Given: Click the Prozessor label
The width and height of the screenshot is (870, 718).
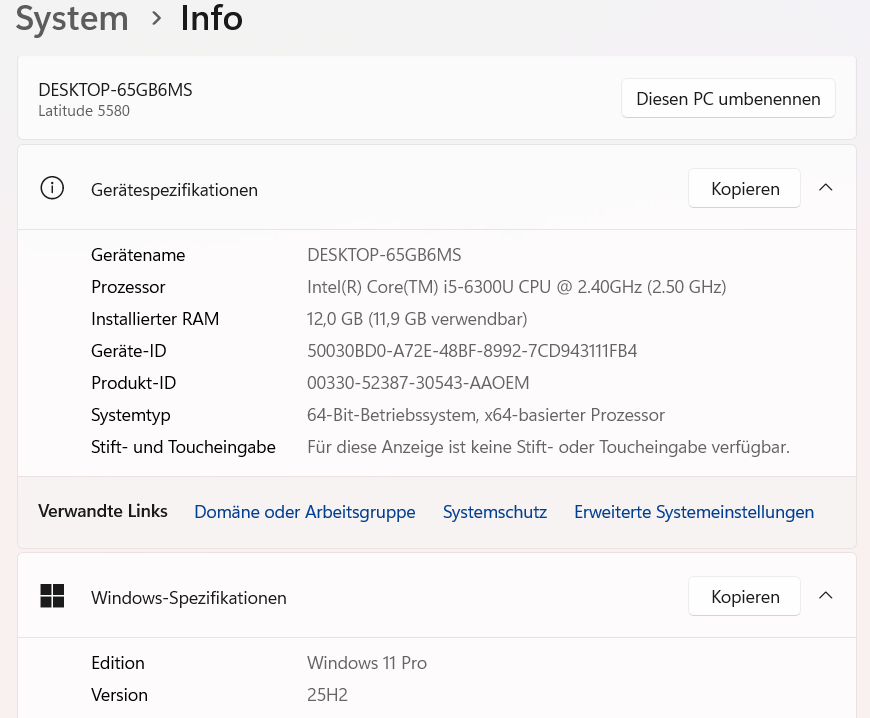Looking at the screenshot, I should pyautogui.click(x=128, y=287).
